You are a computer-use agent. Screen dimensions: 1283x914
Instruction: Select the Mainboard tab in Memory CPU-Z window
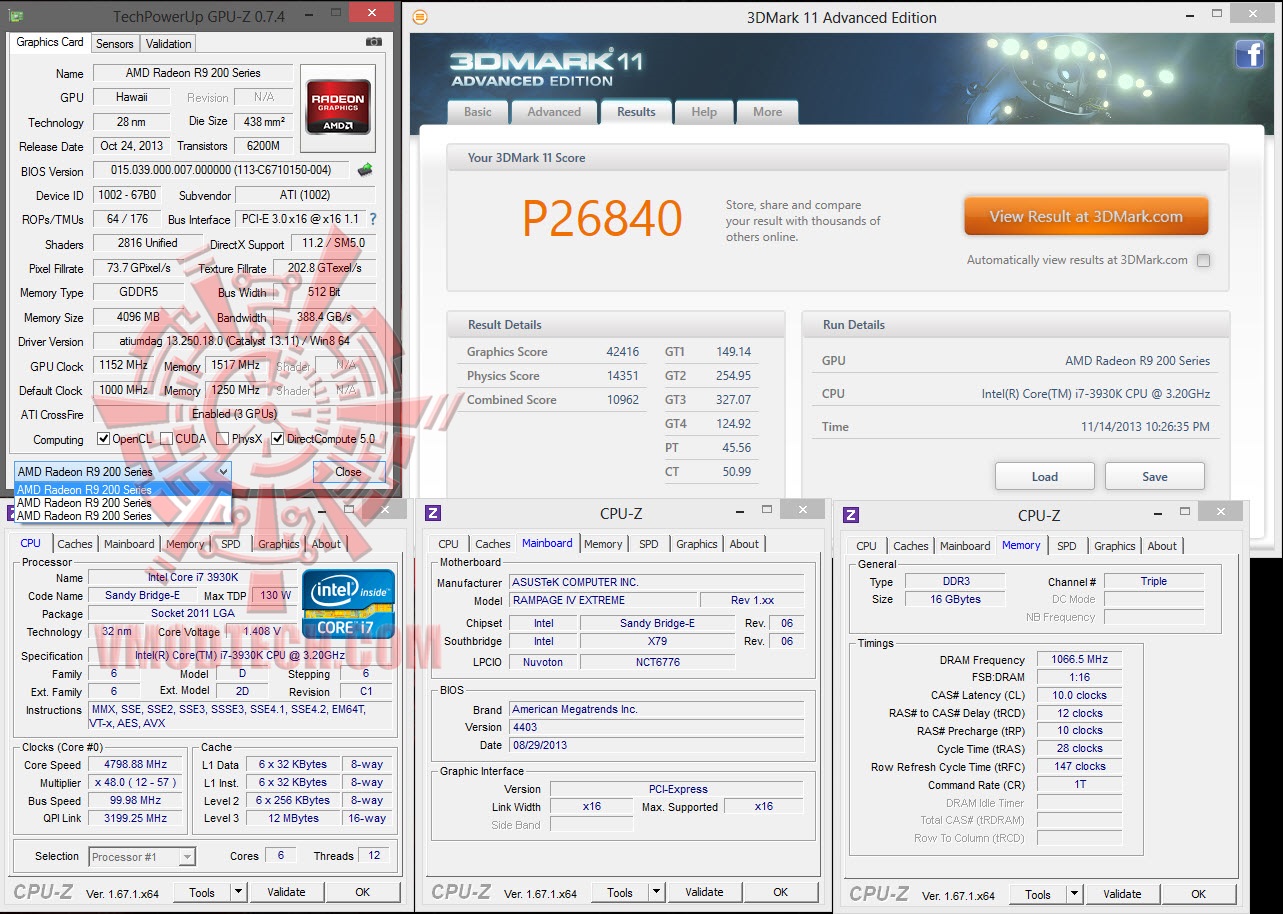[965, 546]
